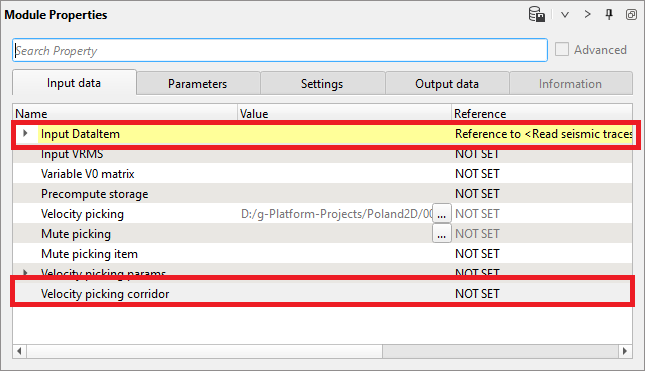Click the Value column header
This screenshot has width=645, height=371.
point(344,113)
